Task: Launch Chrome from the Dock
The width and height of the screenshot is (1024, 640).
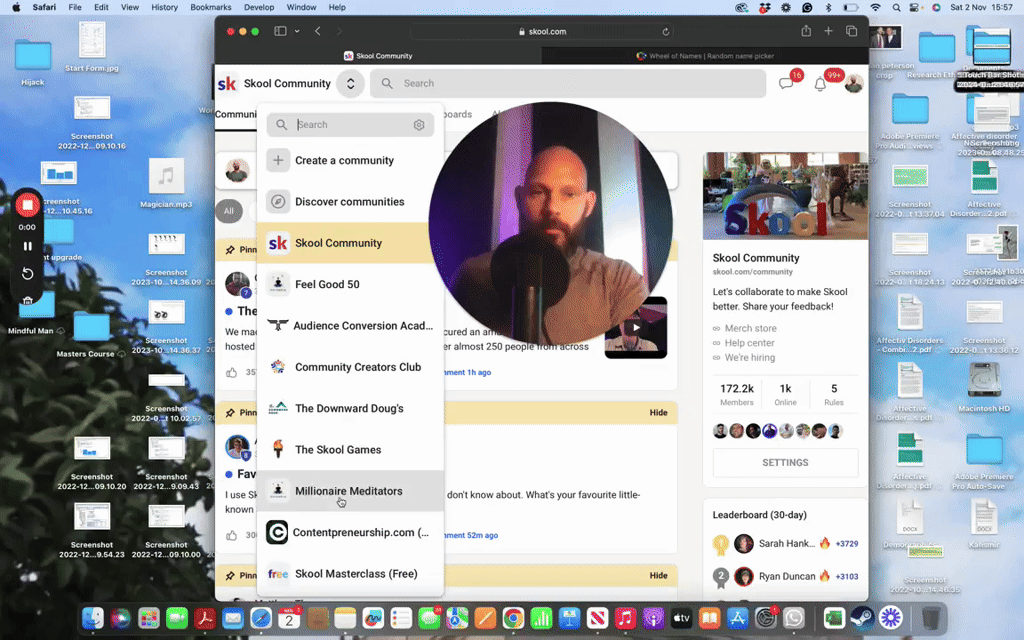Action: [513, 618]
